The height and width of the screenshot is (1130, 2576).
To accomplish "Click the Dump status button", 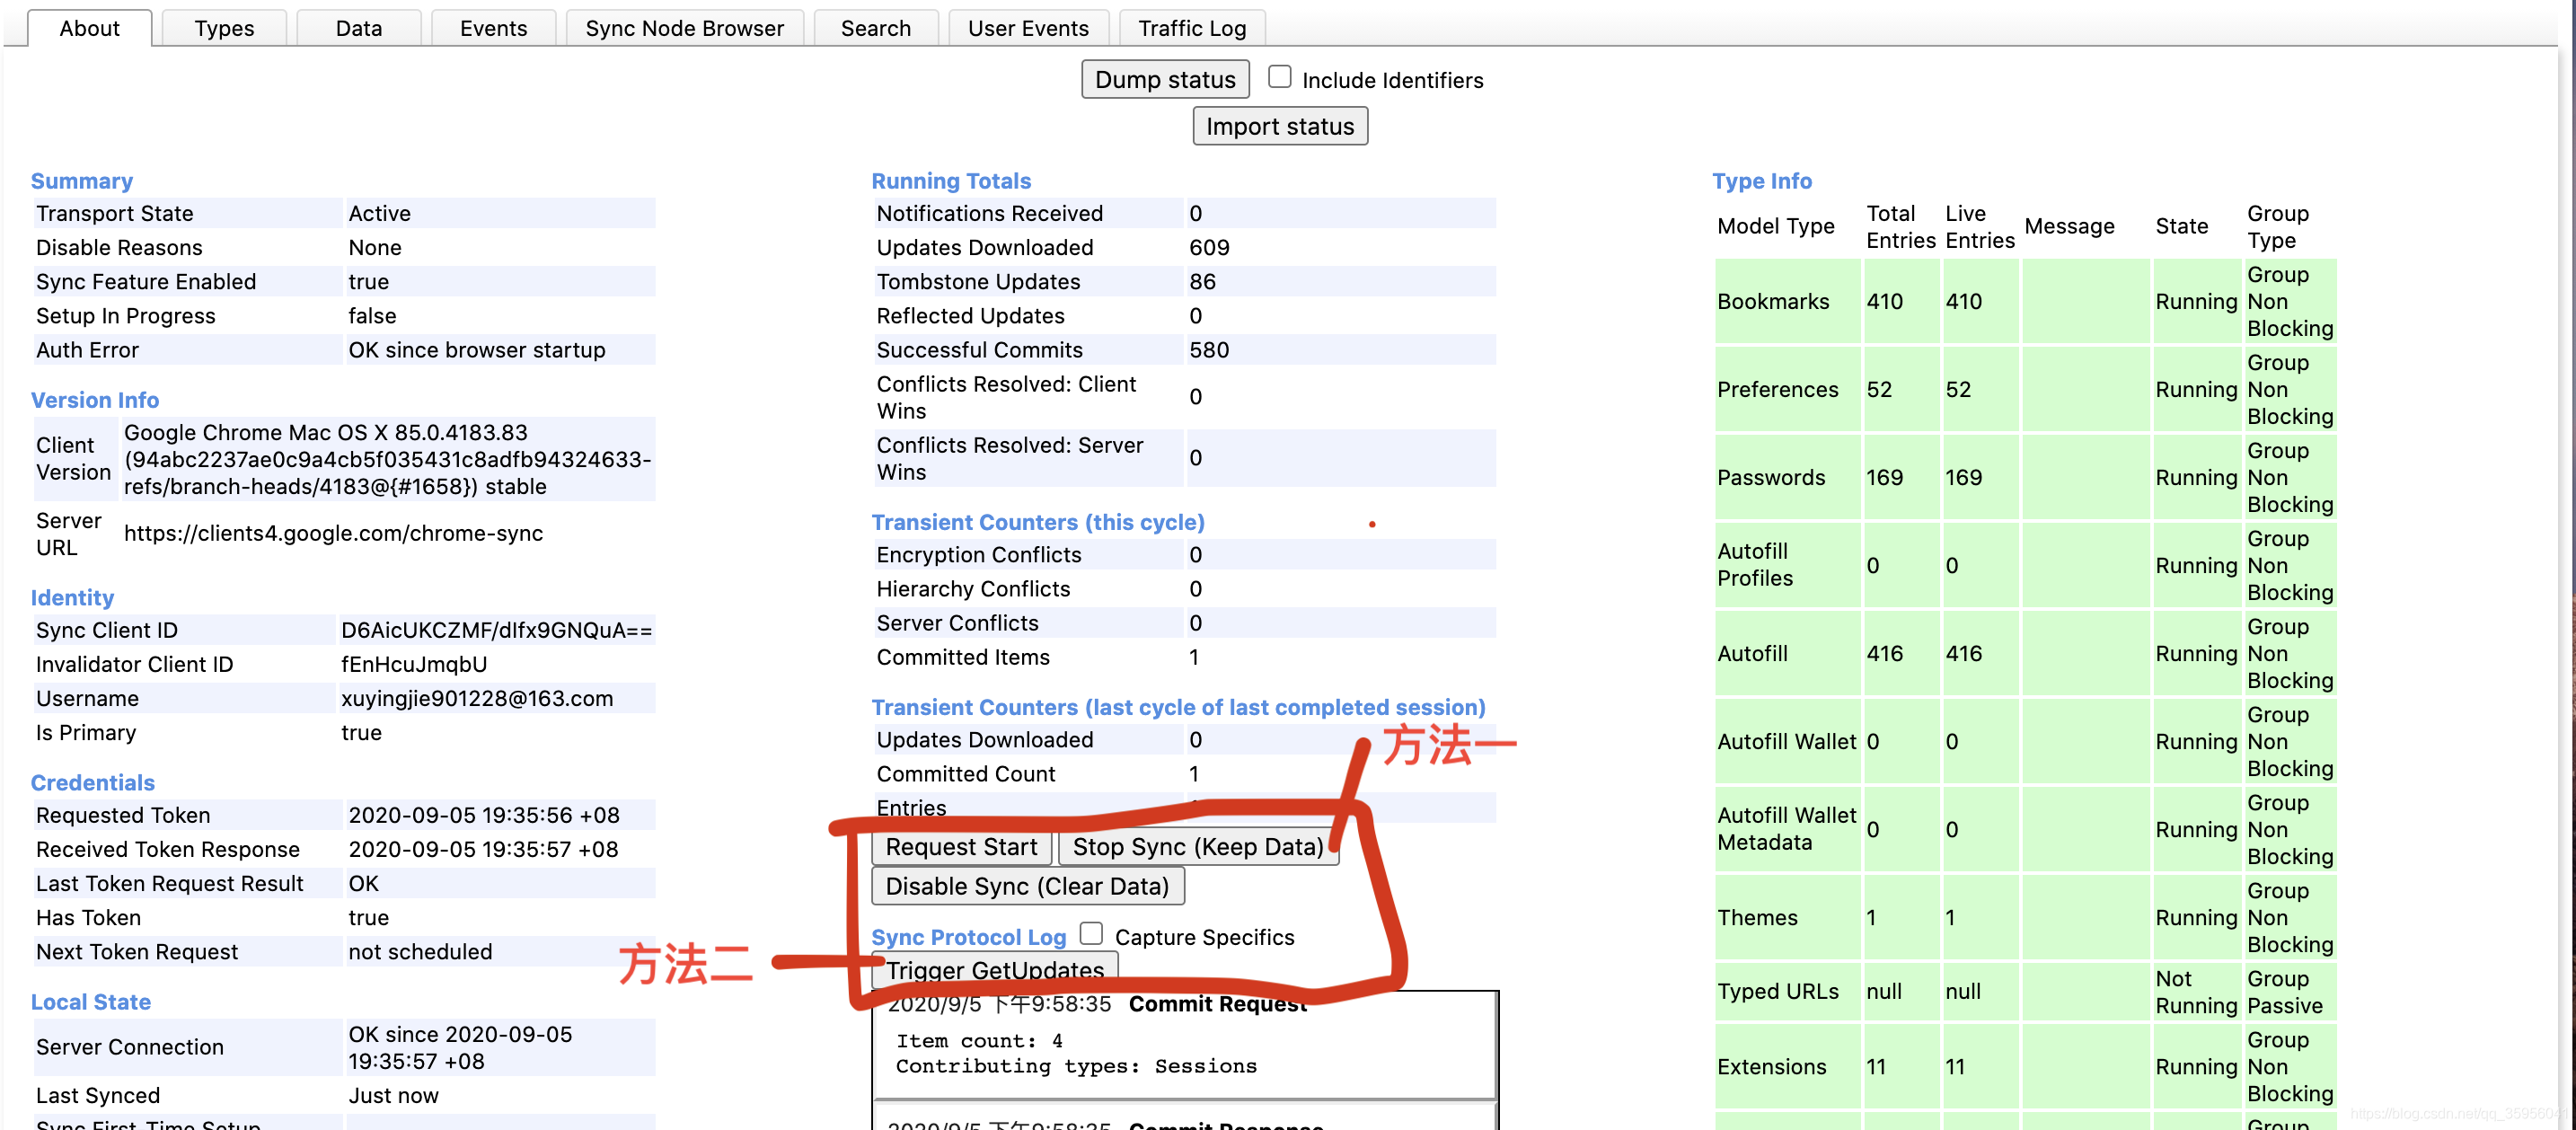I will coord(1164,80).
